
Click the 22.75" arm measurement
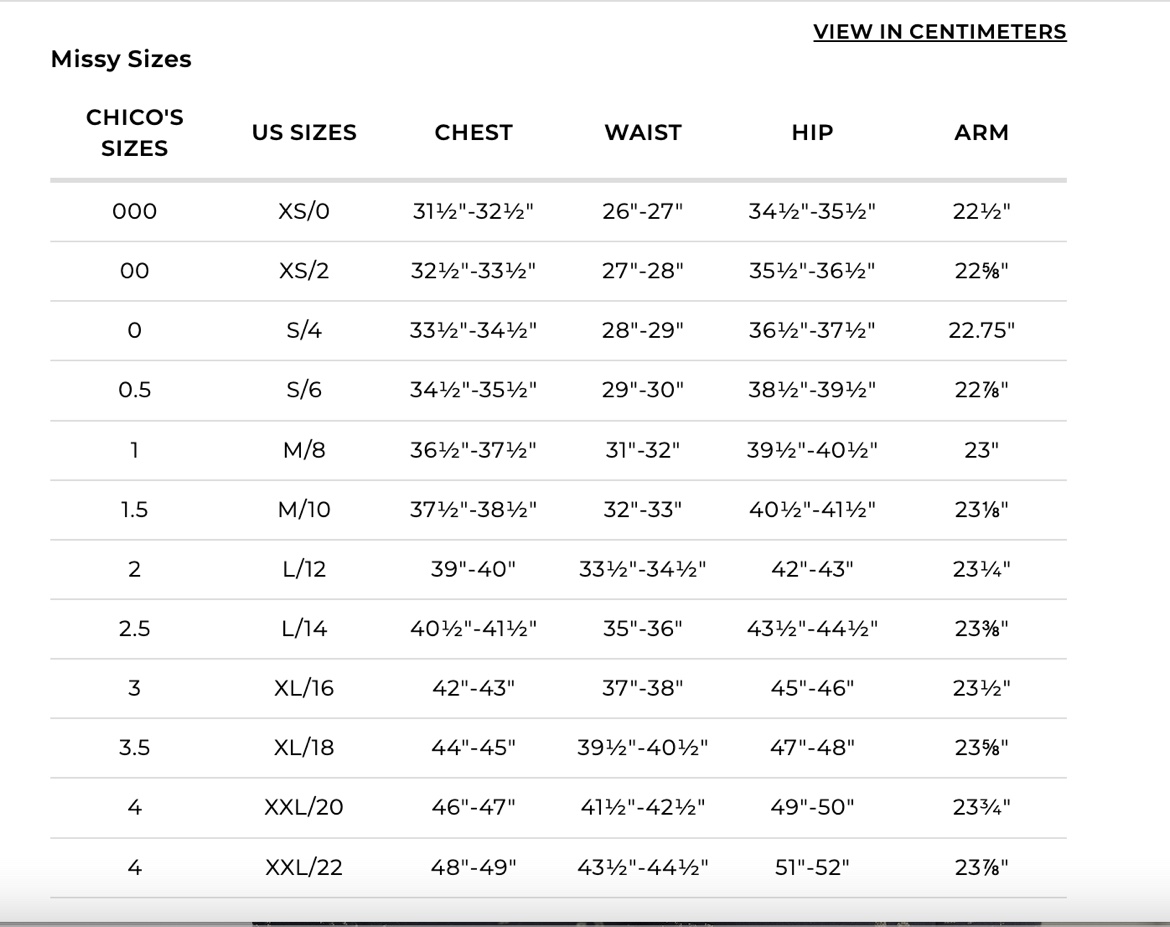pos(981,330)
